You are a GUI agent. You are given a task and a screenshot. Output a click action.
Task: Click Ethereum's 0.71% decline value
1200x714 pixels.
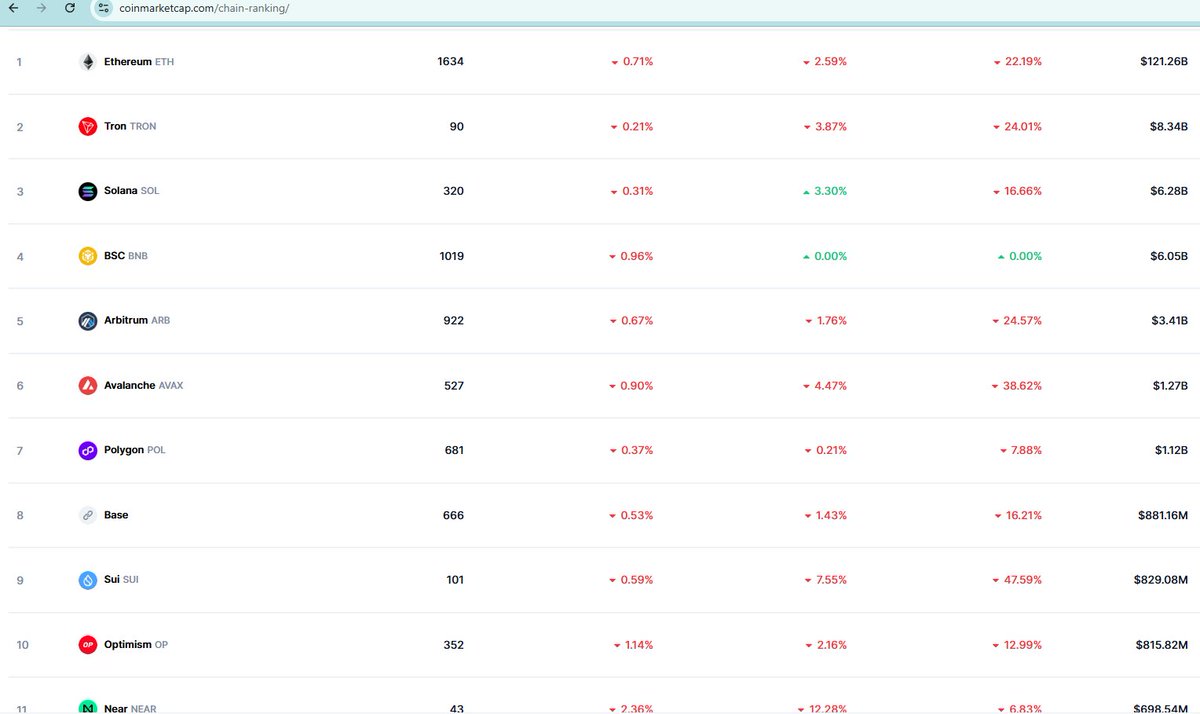(x=632, y=62)
